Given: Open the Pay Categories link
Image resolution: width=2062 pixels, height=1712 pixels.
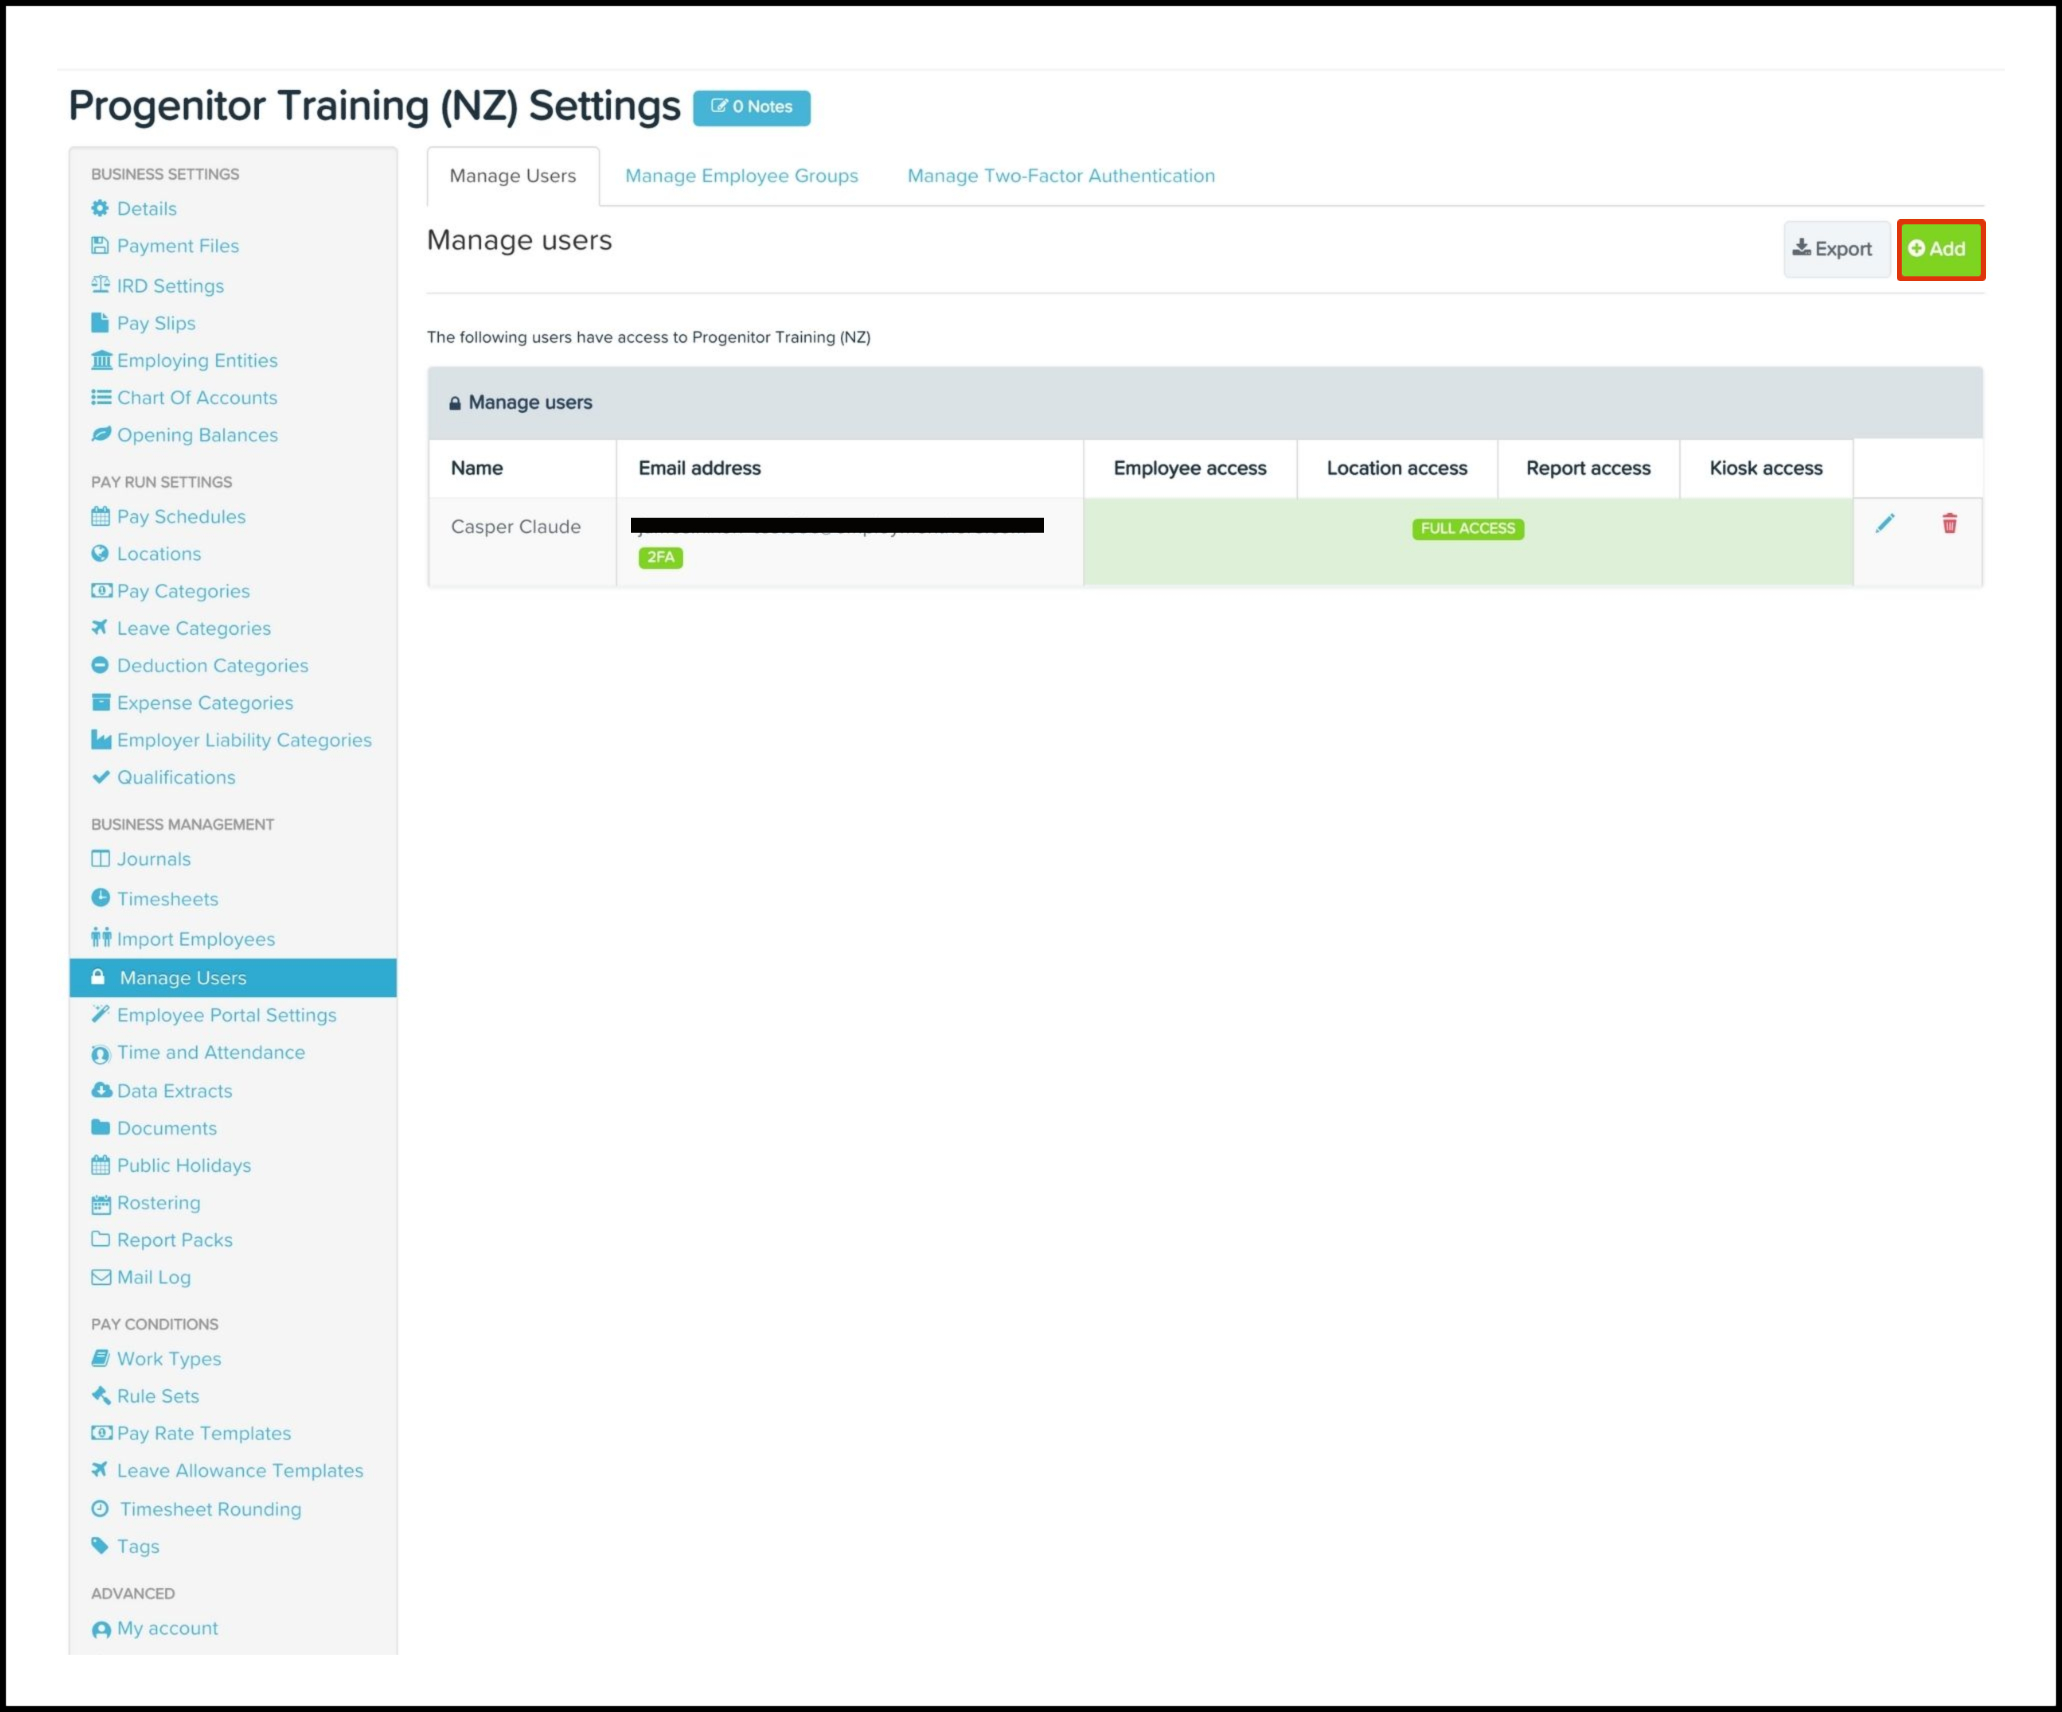Looking at the screenshot, I should pos(183,591).
